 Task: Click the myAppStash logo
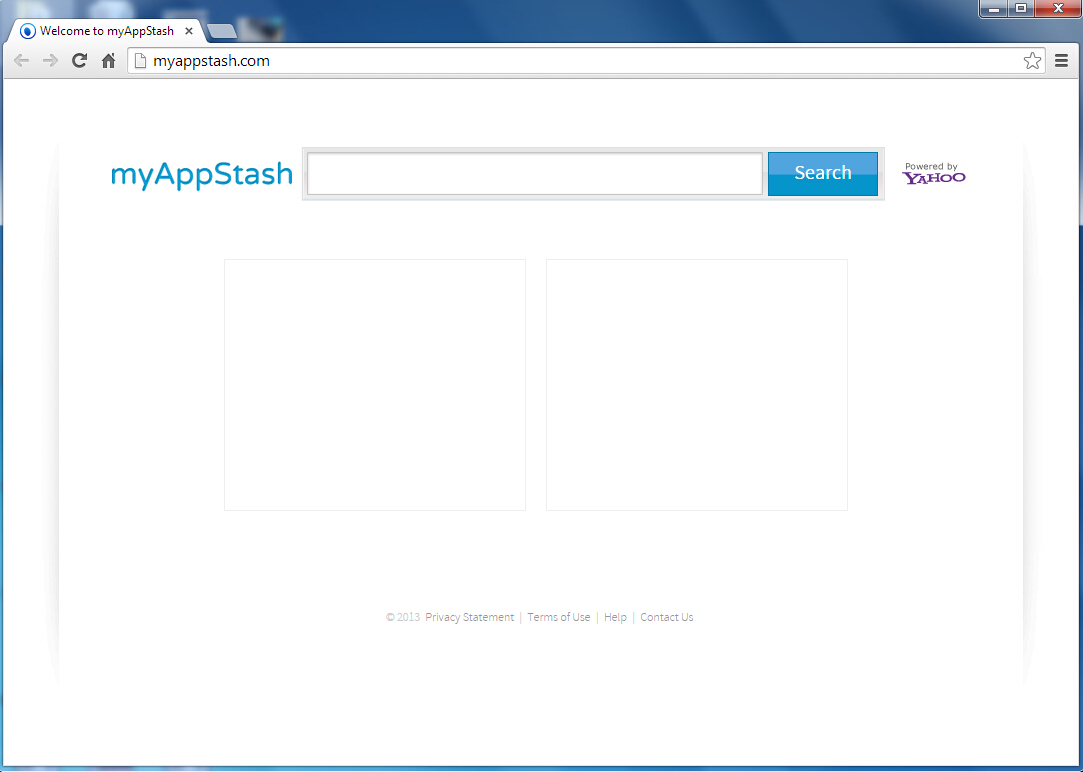click(x=202, y=174)
